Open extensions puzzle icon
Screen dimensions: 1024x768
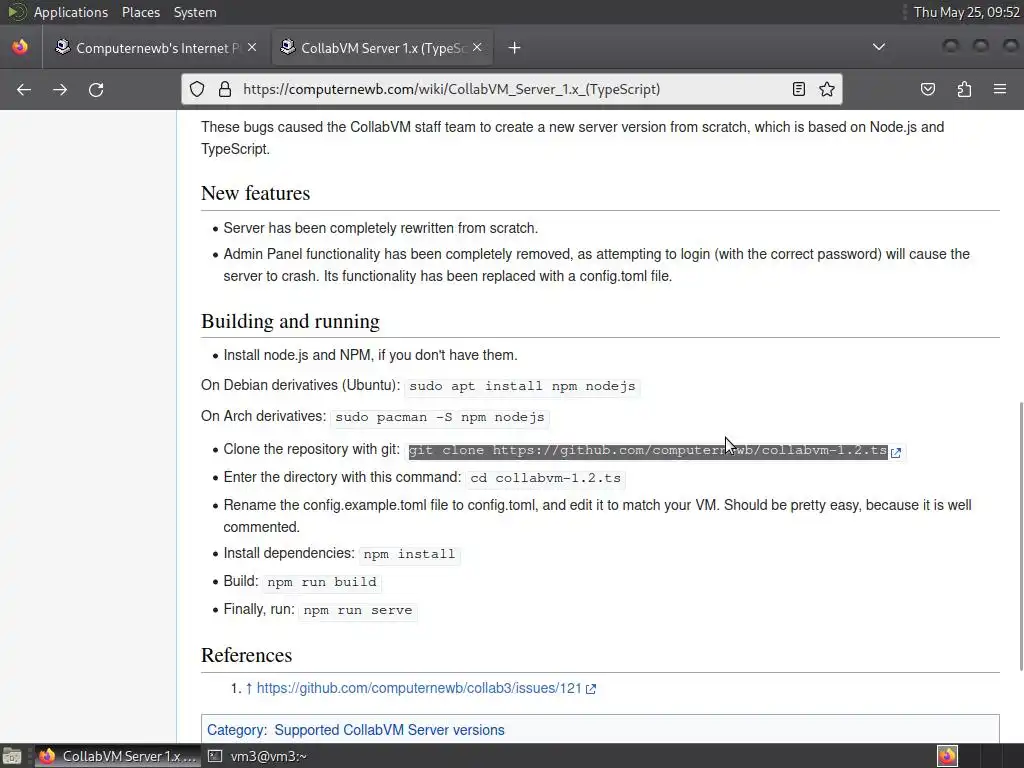964,89
